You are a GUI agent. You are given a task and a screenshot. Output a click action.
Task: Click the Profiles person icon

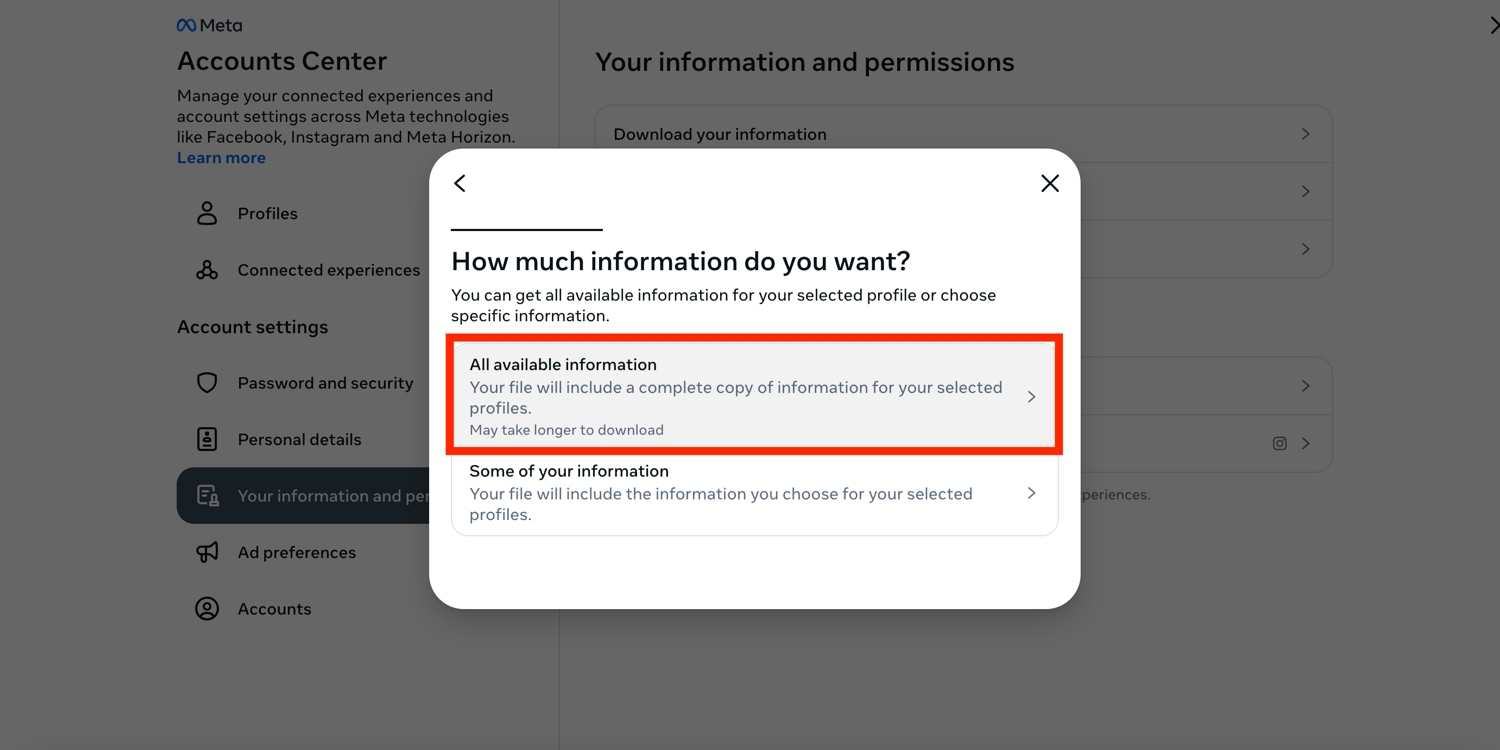[207, 213]
